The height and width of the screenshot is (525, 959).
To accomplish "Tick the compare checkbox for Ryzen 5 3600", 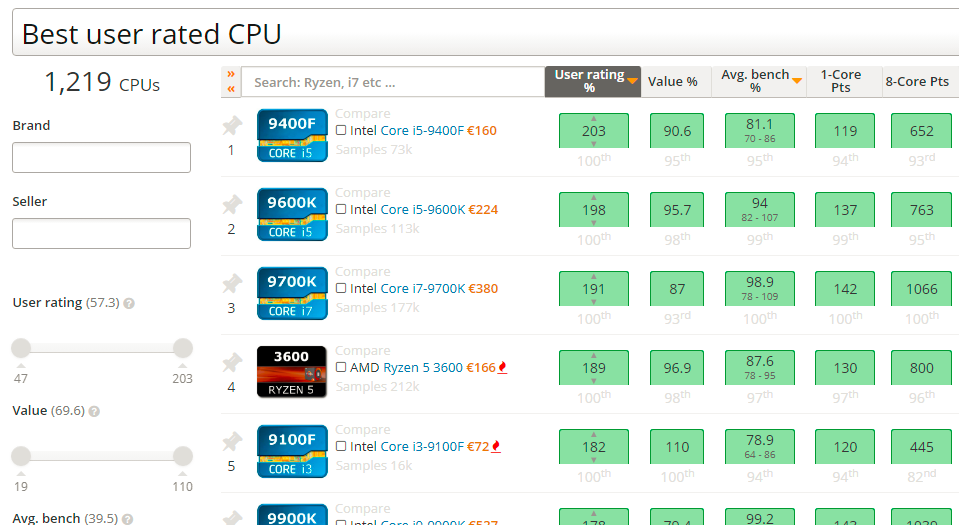I will [341, 367].
